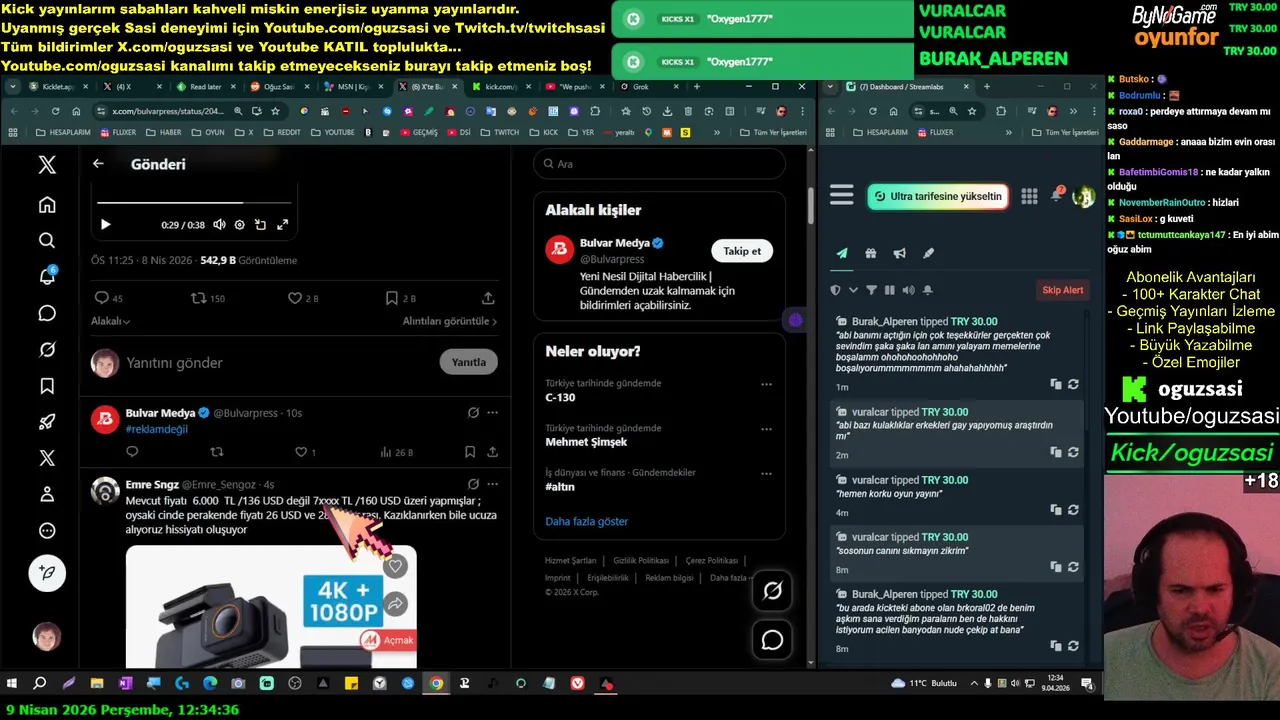Follow Bulvar Medya with Takip et
Screen dimensions: 1280x720
tap(742, 251)
